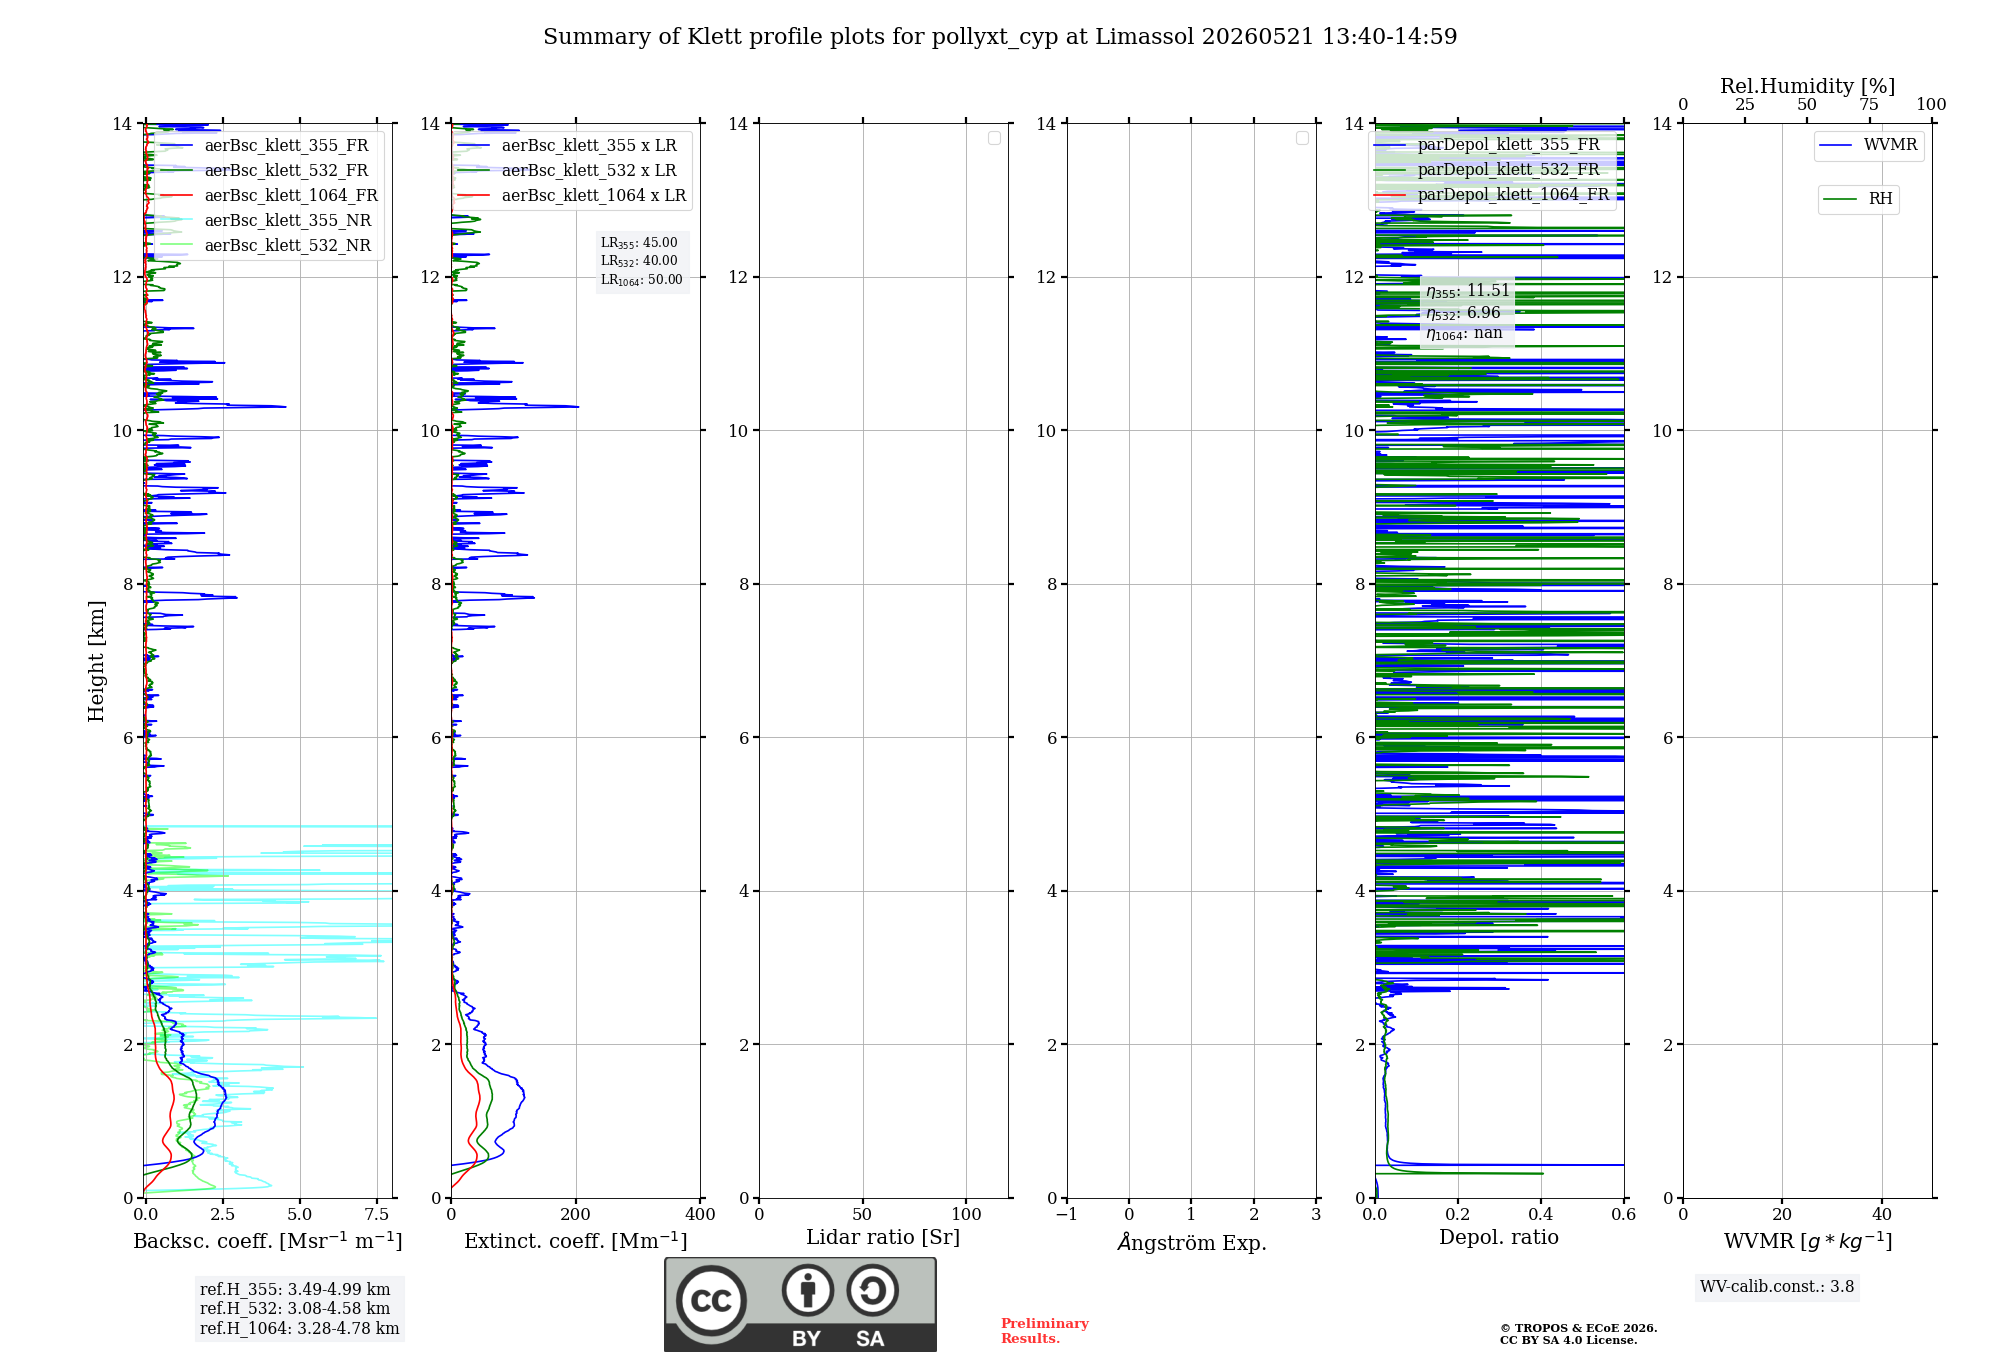
Task: Click the η1064: nan annotation
Action: (1464, 333)
